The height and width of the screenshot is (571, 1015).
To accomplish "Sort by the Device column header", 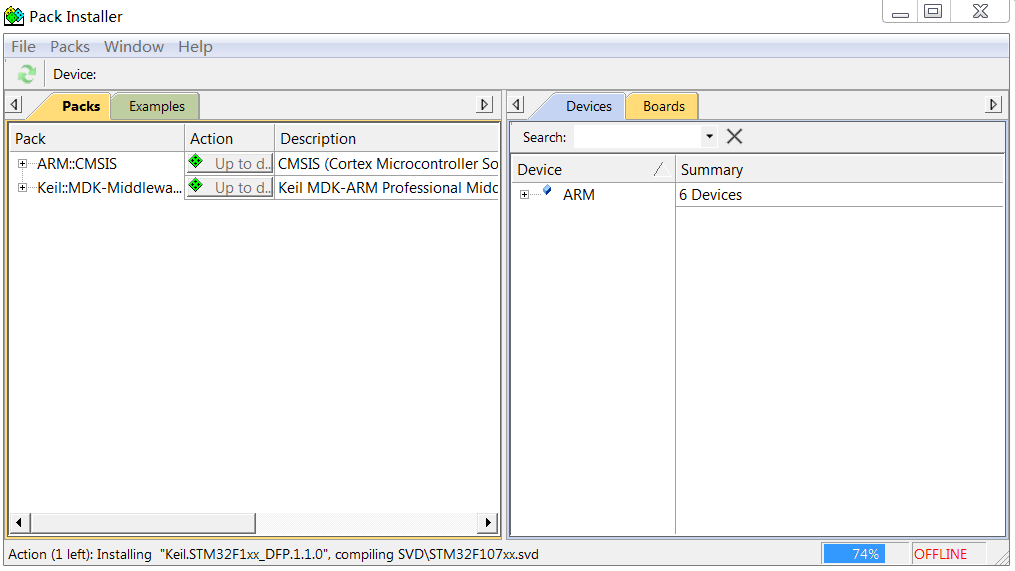I will point(594,170).
